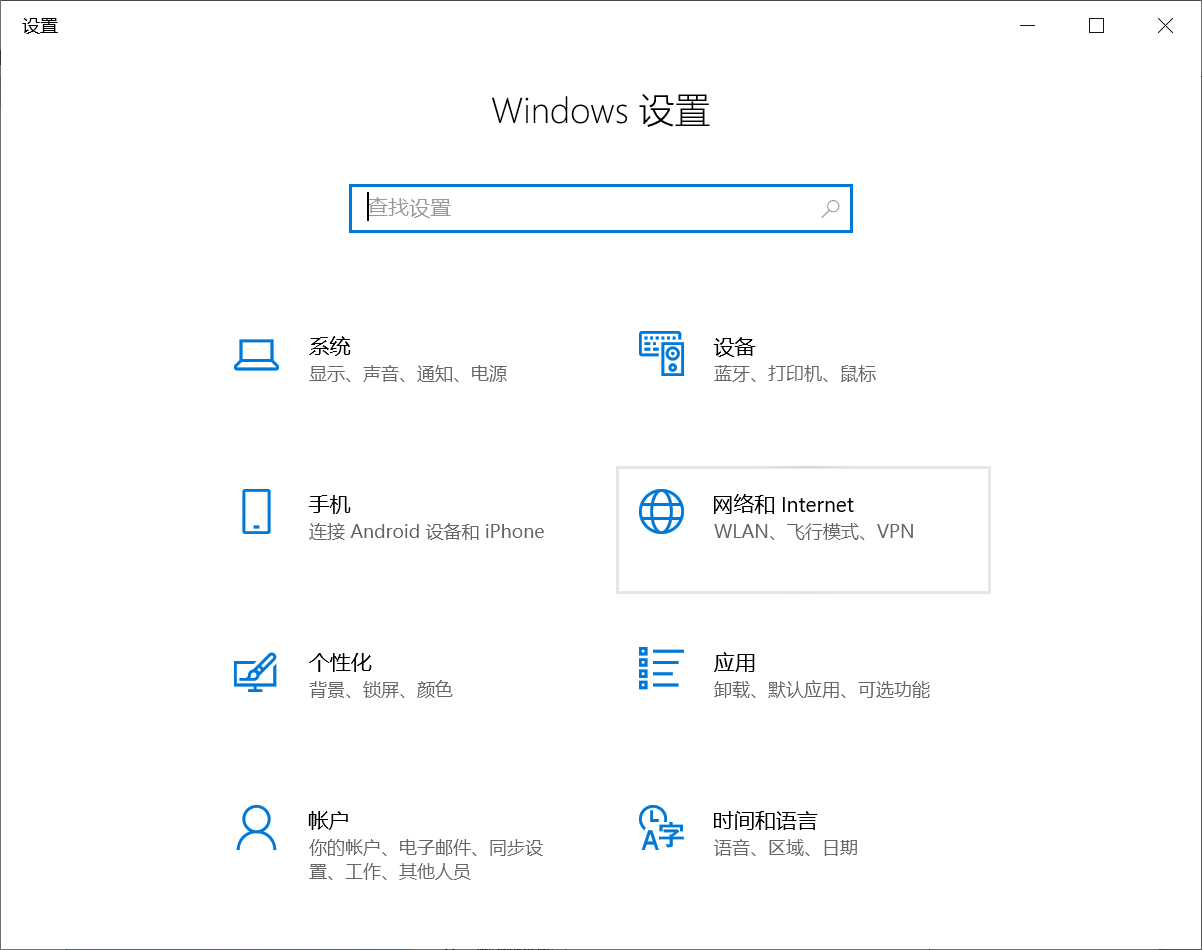
Task: Click the 设备 title text
Action: pyautogui.click(x=735, y=347)
